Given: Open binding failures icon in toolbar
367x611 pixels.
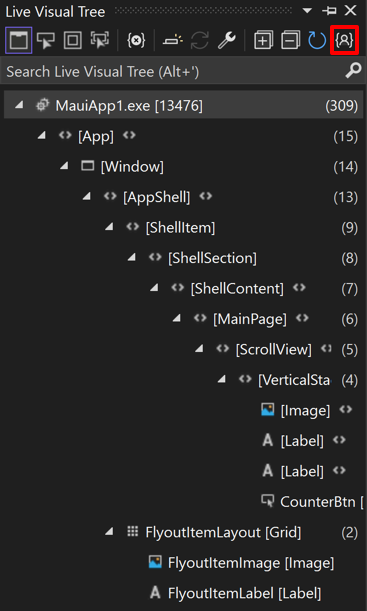Looking at the screenshot, I should [x=136, y=40].
